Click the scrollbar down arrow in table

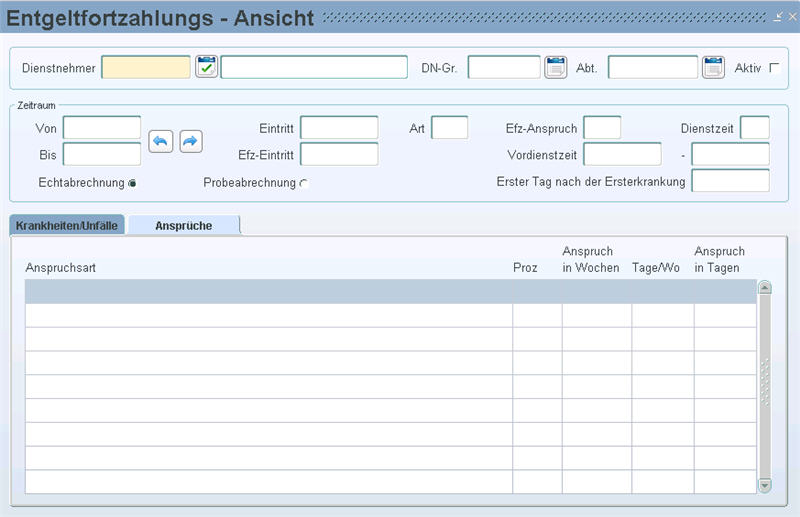pos(764,485)
